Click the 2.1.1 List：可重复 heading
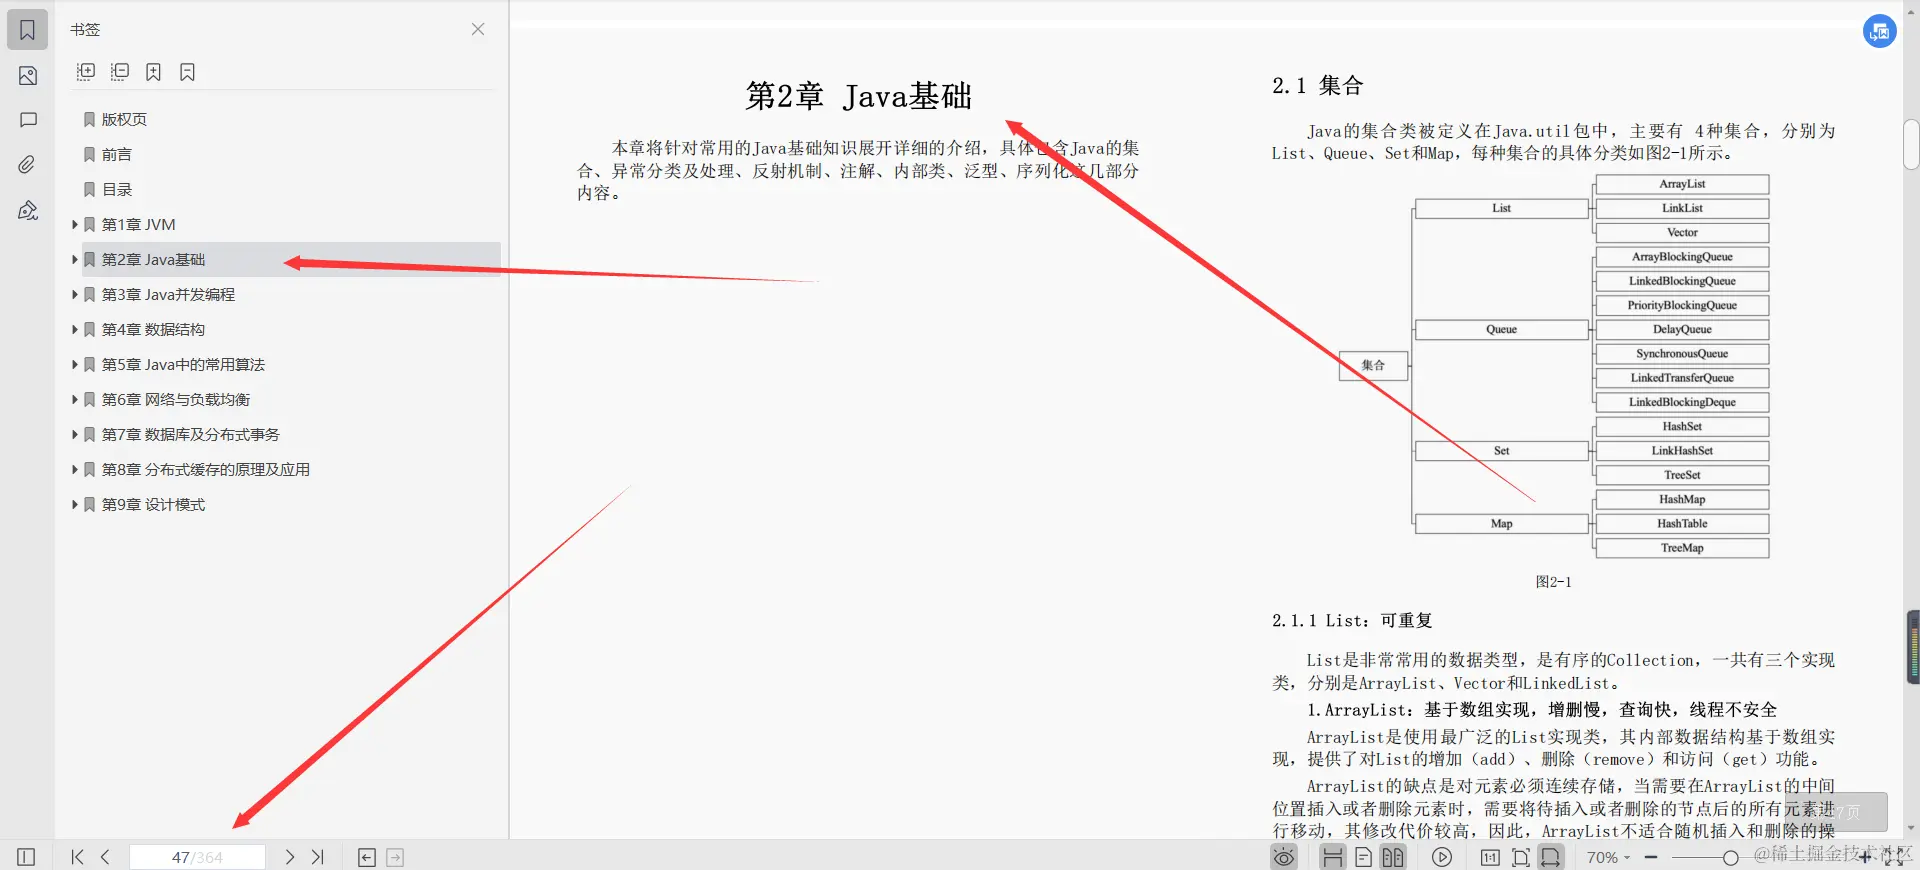This screenshot has width=1920, height=870. click(1352, 620)
